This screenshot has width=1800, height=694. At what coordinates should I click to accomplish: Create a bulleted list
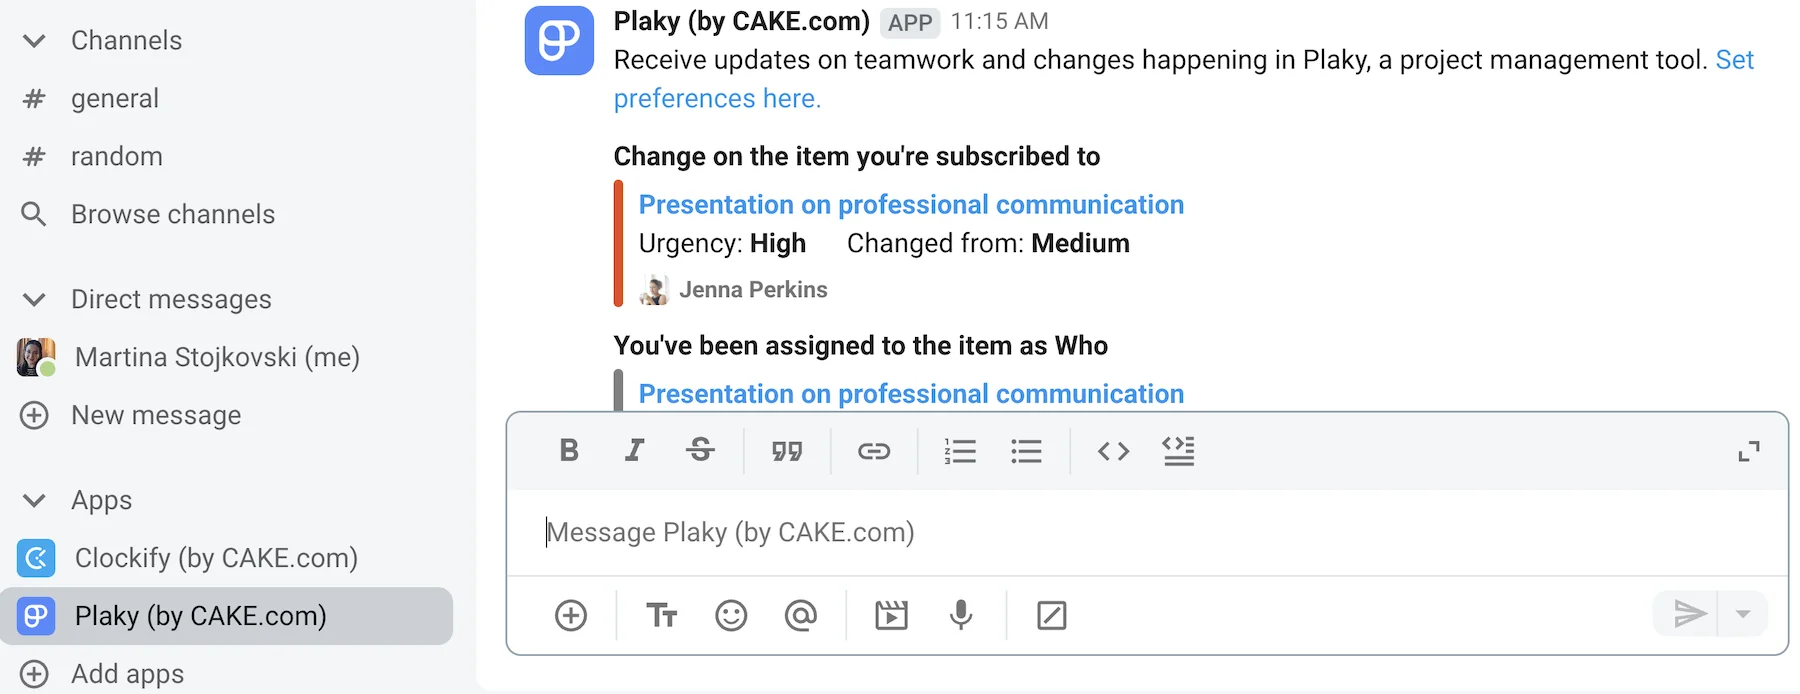tap(1026, 451)
